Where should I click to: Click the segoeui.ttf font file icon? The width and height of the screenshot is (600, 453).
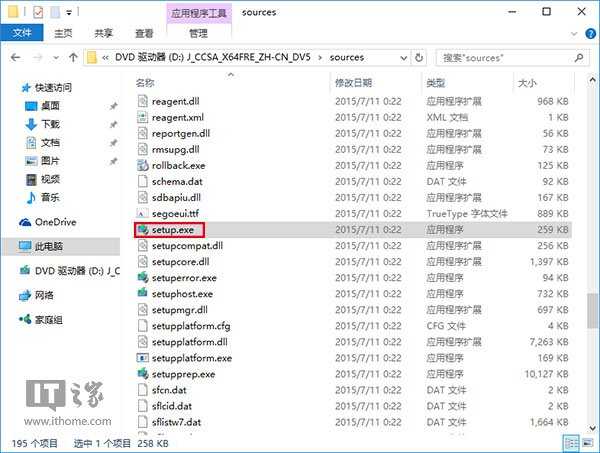(143, 214)
